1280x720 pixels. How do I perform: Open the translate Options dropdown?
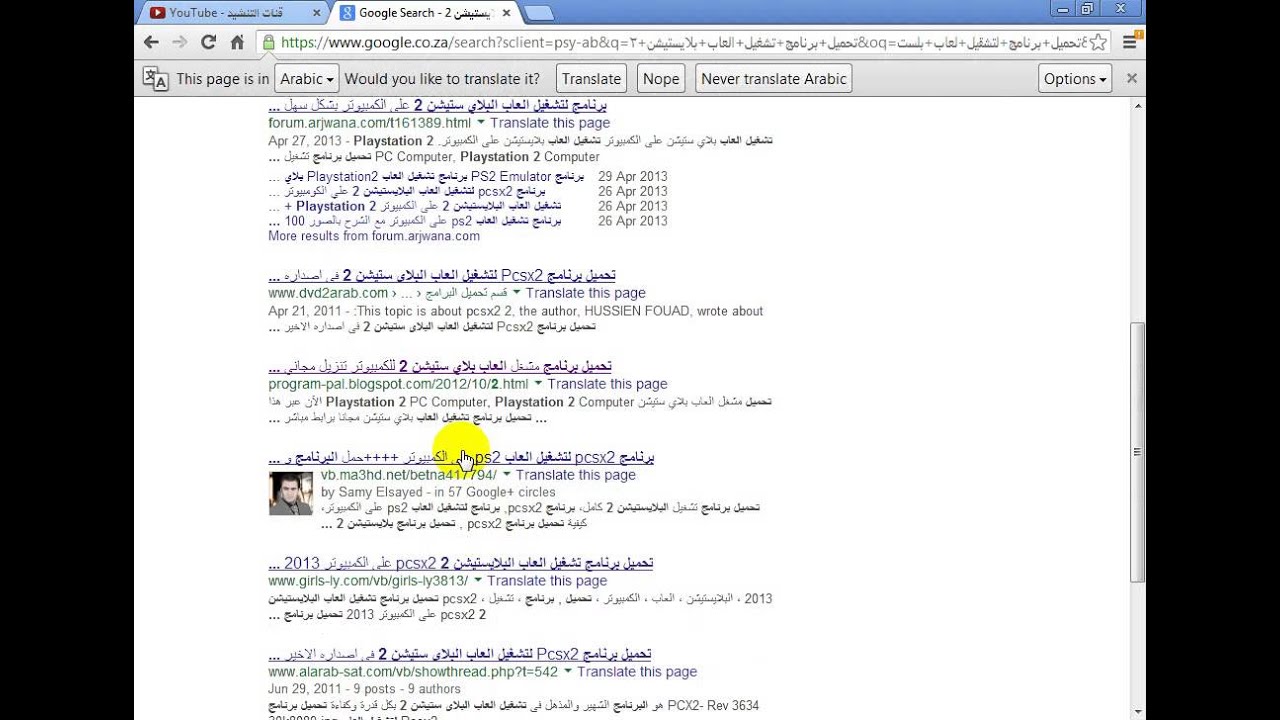tap(1075, 79)
